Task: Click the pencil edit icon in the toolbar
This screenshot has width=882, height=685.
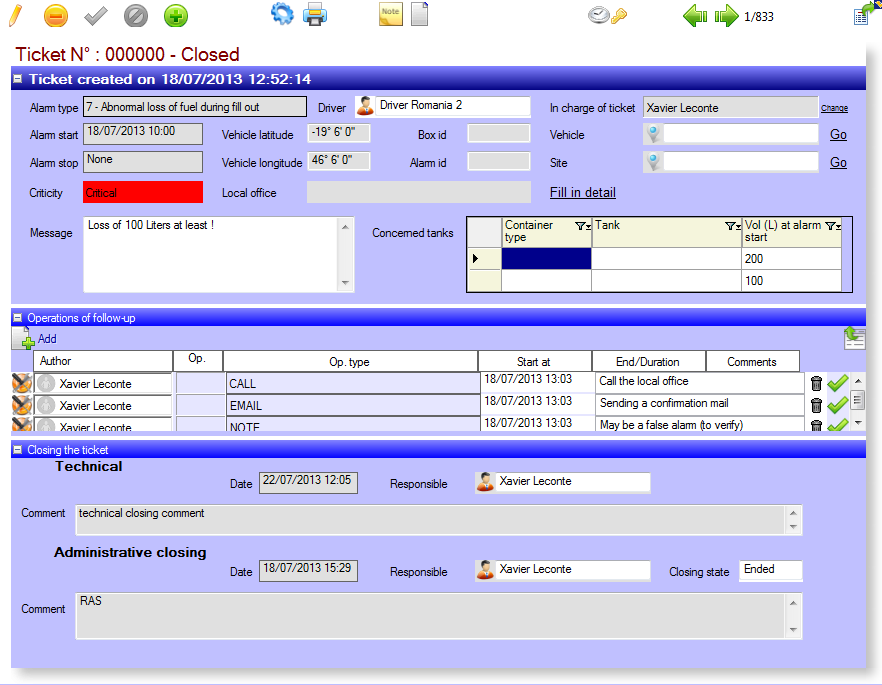Action: point(16,15)
